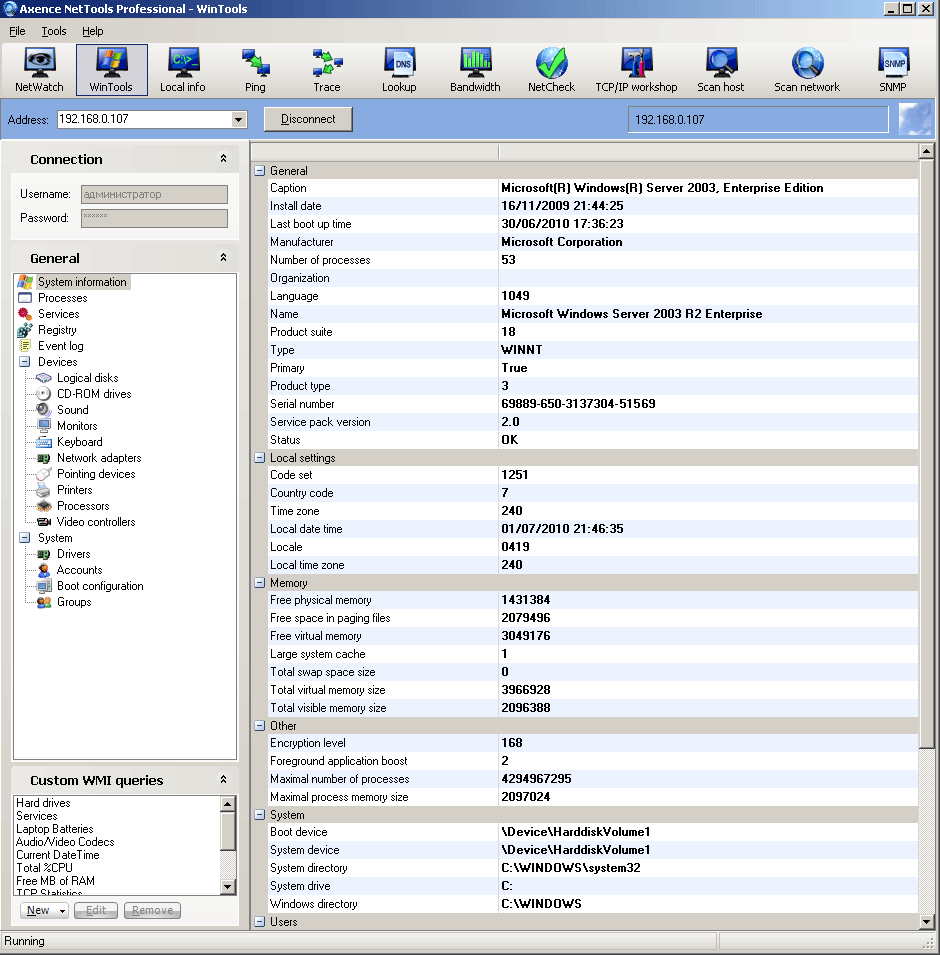Collapse the System tree node in sidebar
The image size is (940, 955).
pos(24,538)
